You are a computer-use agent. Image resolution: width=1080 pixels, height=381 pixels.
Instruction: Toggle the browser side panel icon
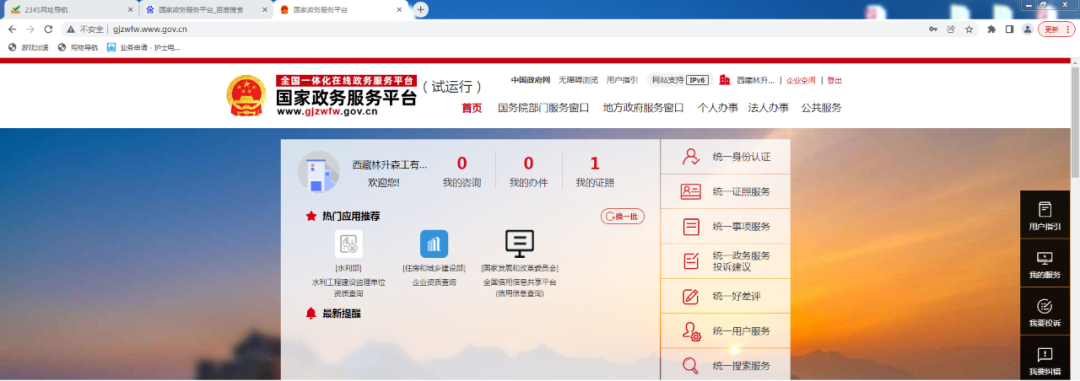click(1009, 29)
